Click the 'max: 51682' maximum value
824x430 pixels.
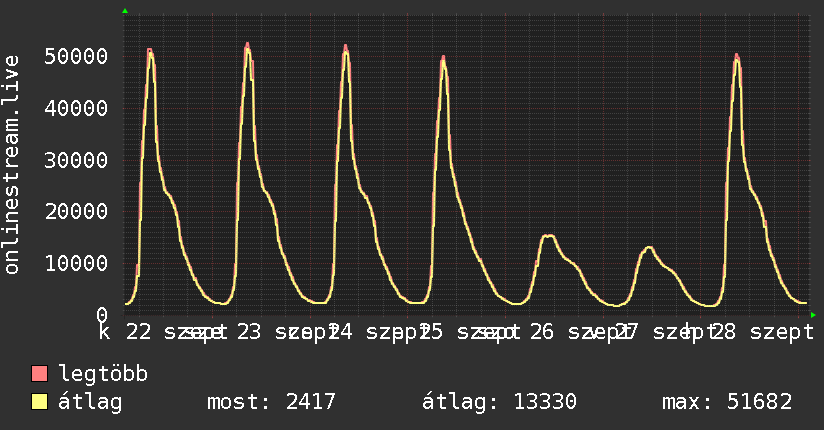(727, 402)
